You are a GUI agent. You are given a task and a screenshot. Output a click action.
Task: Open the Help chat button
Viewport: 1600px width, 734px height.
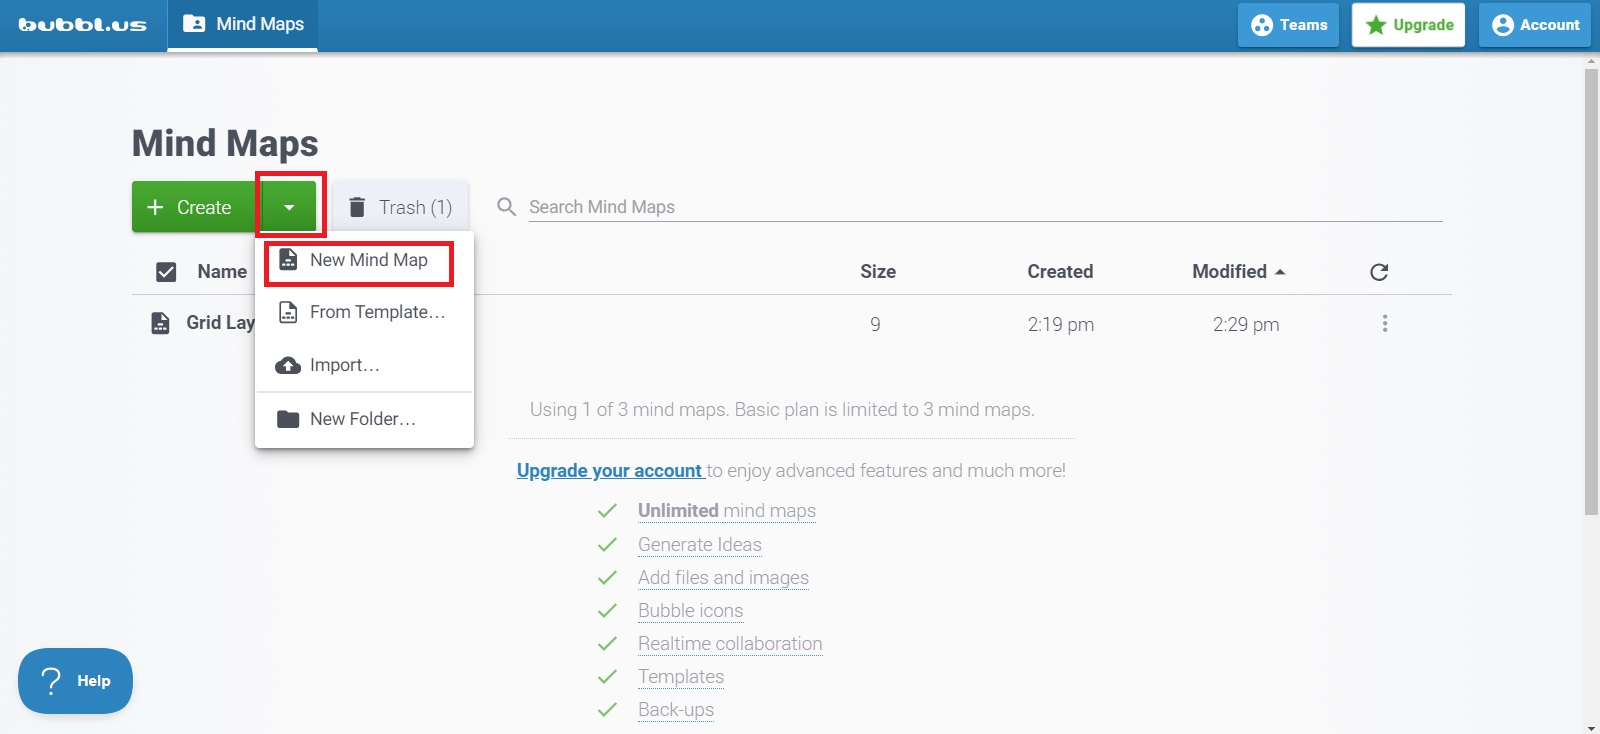(x=75, y=681)
